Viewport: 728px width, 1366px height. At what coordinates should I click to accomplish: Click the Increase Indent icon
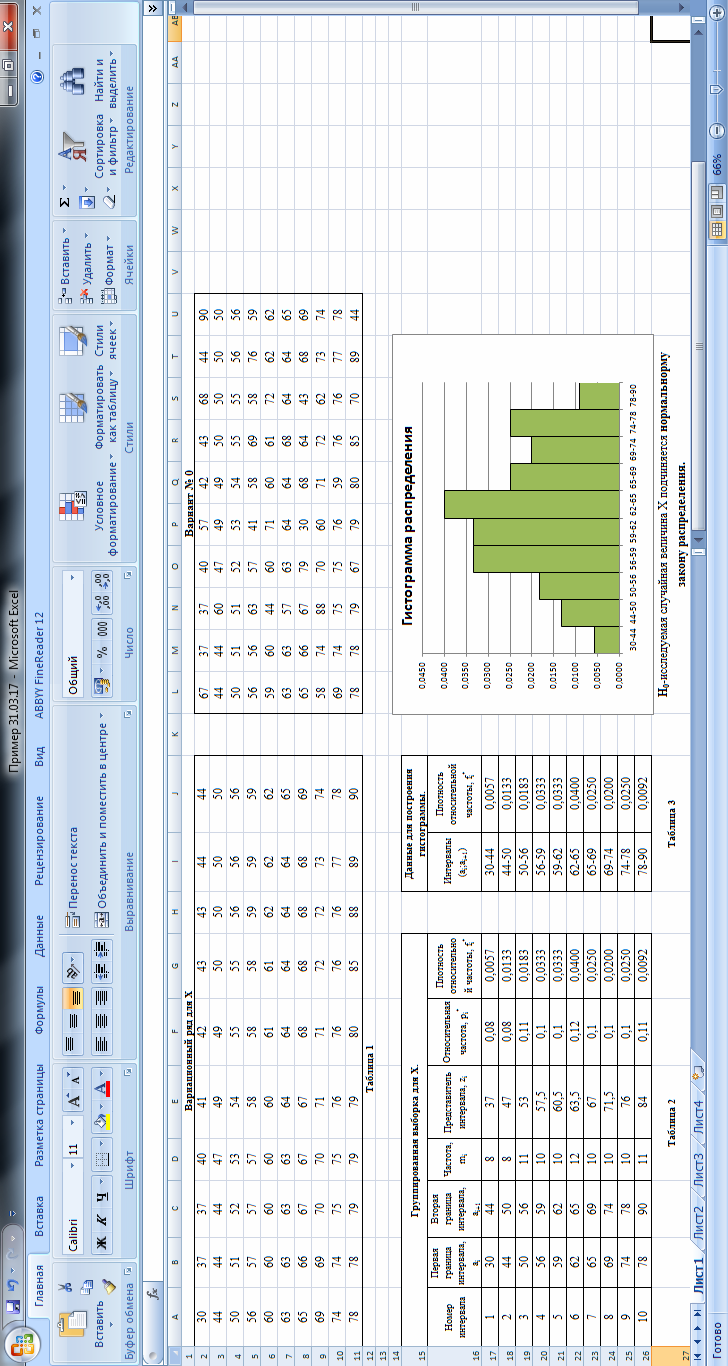pyautogui.click(x=102, y=950)
